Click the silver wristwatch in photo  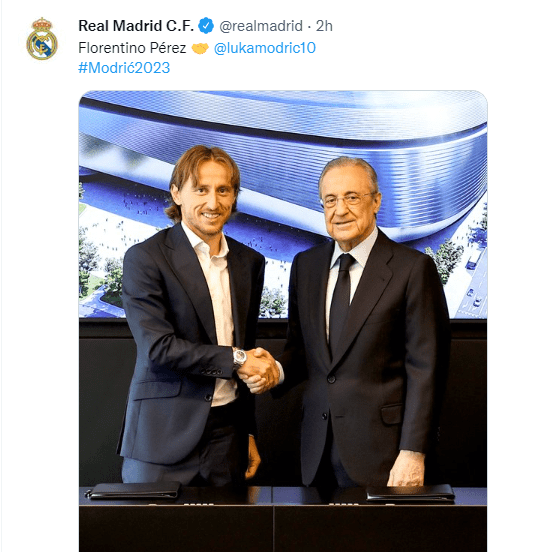(x=239, y=357)
